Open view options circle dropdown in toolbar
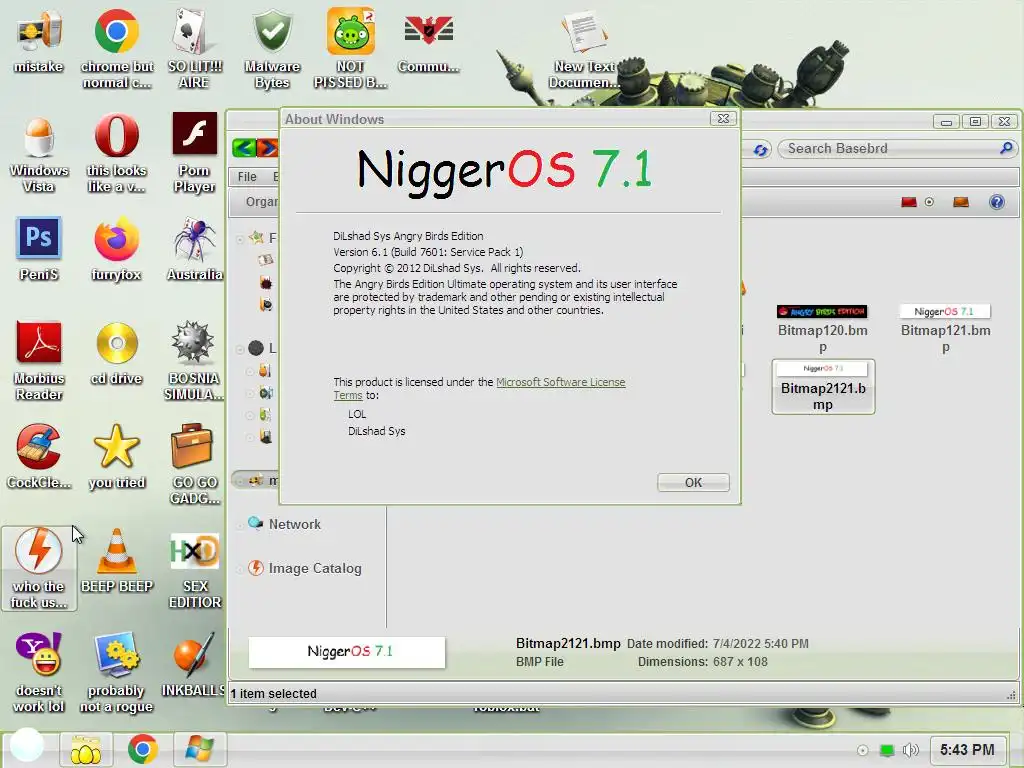Viewport: 1024px width, 768px height. pyautogui.click(x=929, y=202)
